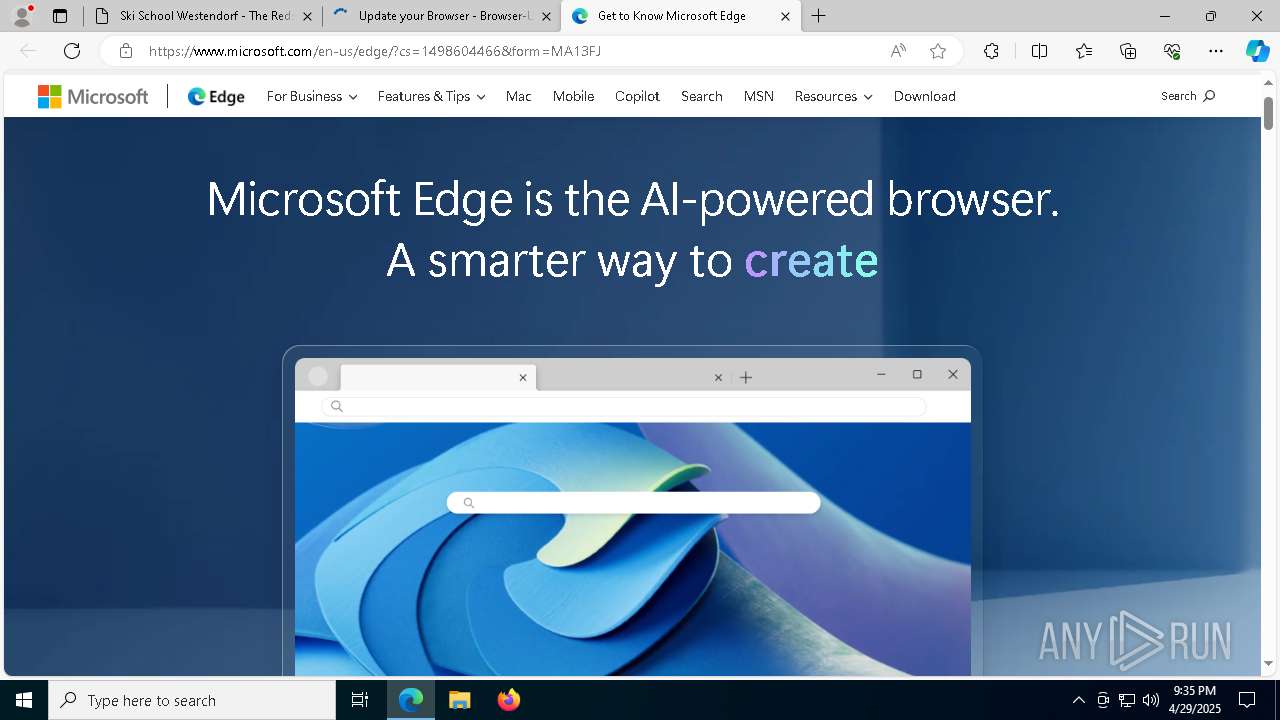Open Firefox from taskbar
The width and height of the screenshot is (1280, 720).
pos(509,700)
